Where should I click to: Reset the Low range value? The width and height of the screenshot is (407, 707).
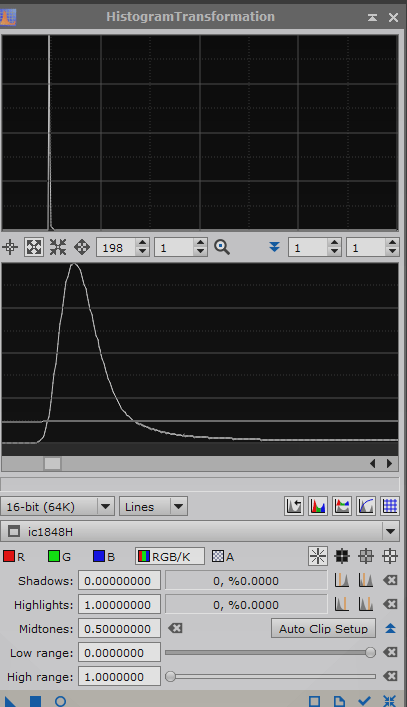pos(390,652)
